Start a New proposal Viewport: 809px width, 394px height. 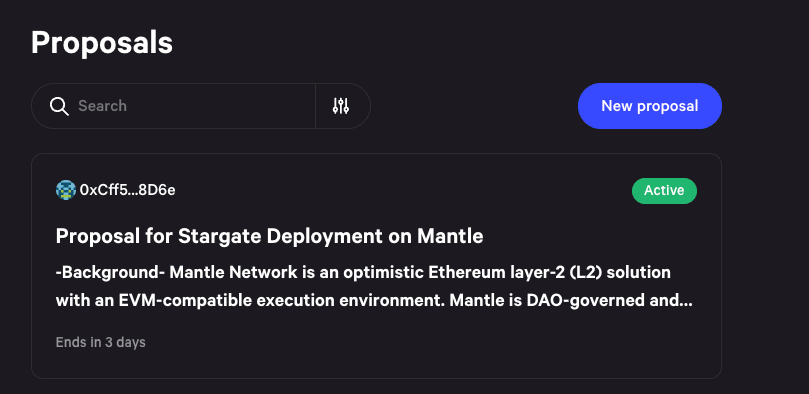pos(650,106)
